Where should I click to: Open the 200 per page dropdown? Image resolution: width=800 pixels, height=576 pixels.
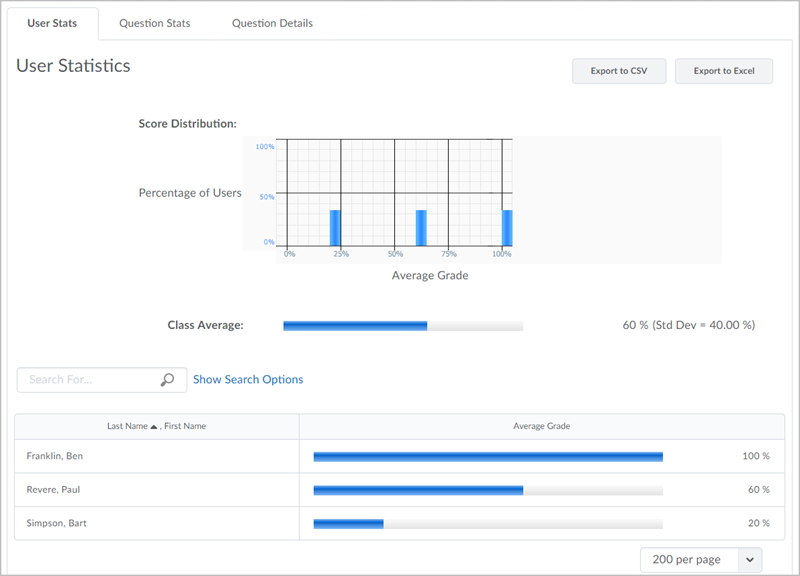click(x=701, y=560)
